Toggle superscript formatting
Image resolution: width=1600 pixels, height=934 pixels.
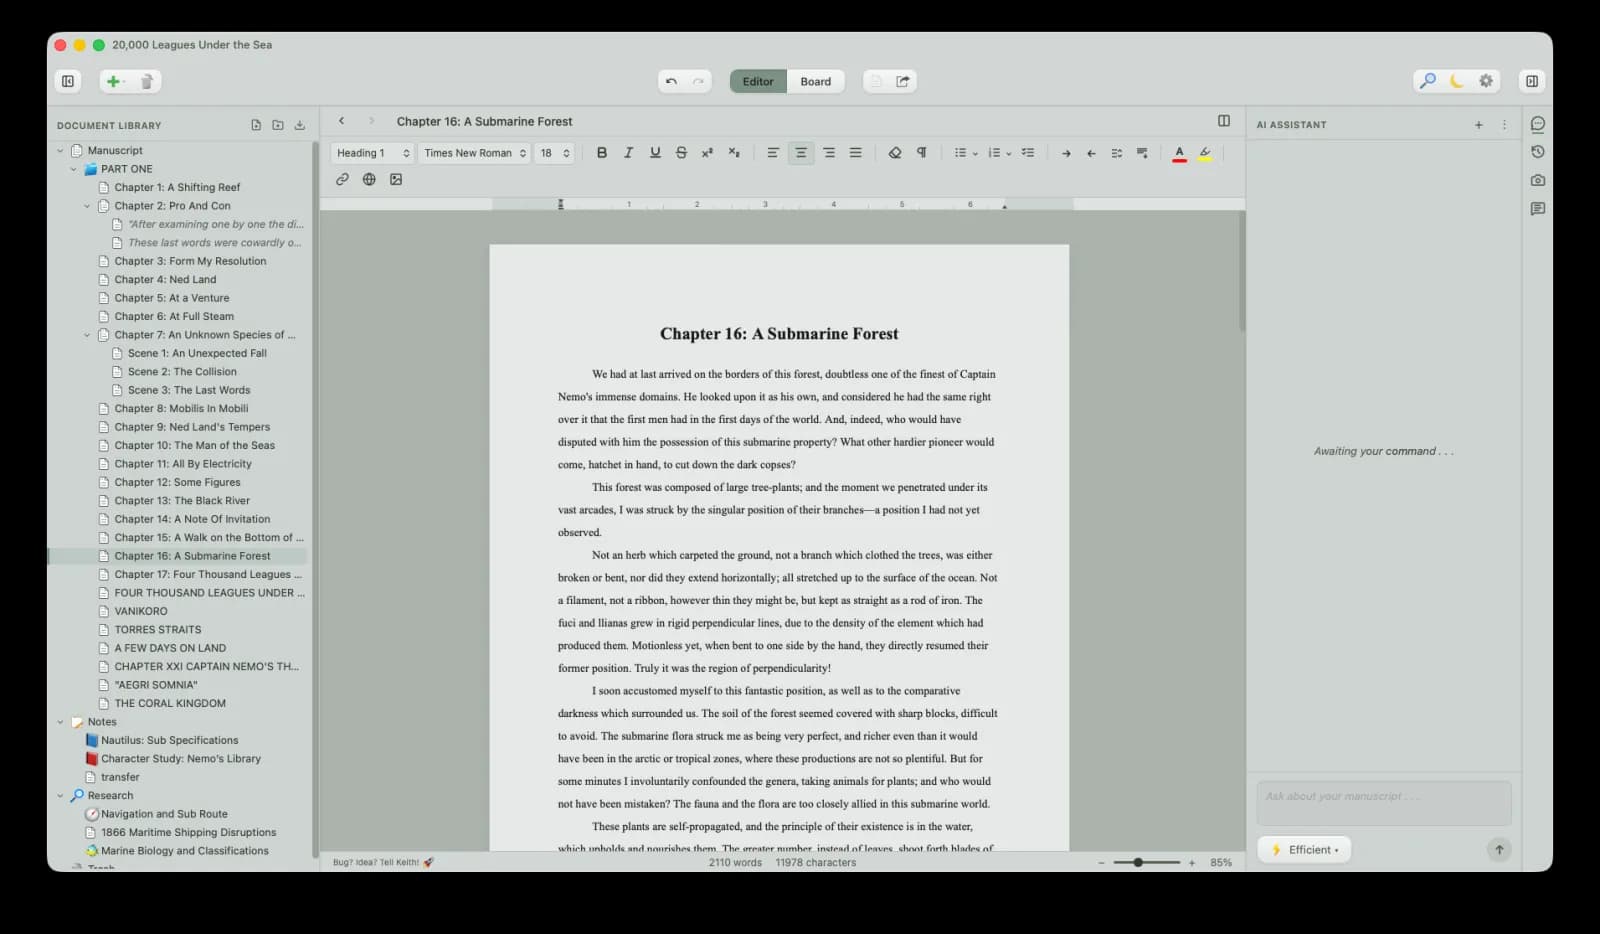[x=707, y=153]
